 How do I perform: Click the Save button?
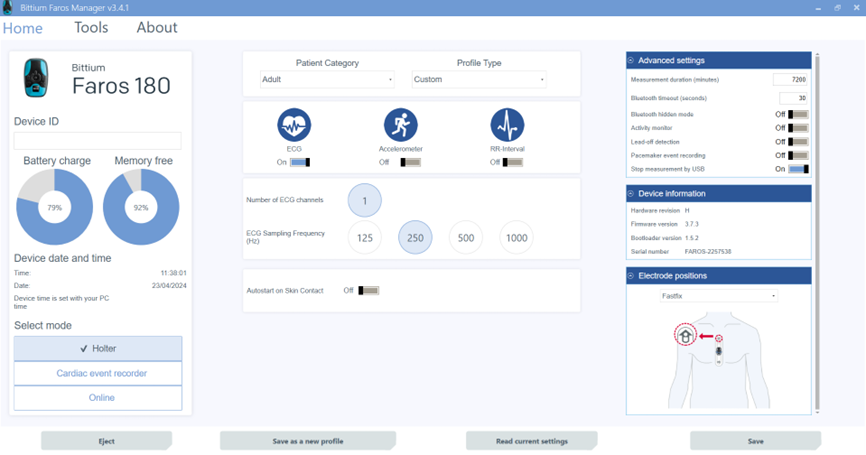[x=756, y=441]
